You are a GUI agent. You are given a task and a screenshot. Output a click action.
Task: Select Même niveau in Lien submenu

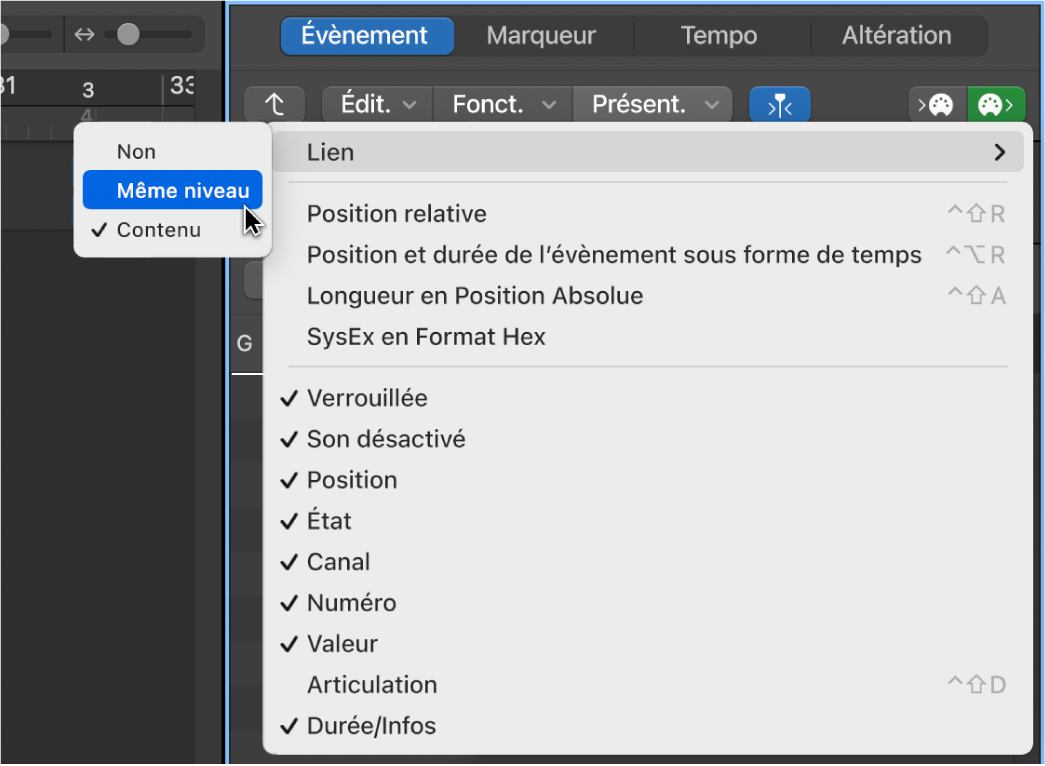pyautogui.click(x=182, y=191)
